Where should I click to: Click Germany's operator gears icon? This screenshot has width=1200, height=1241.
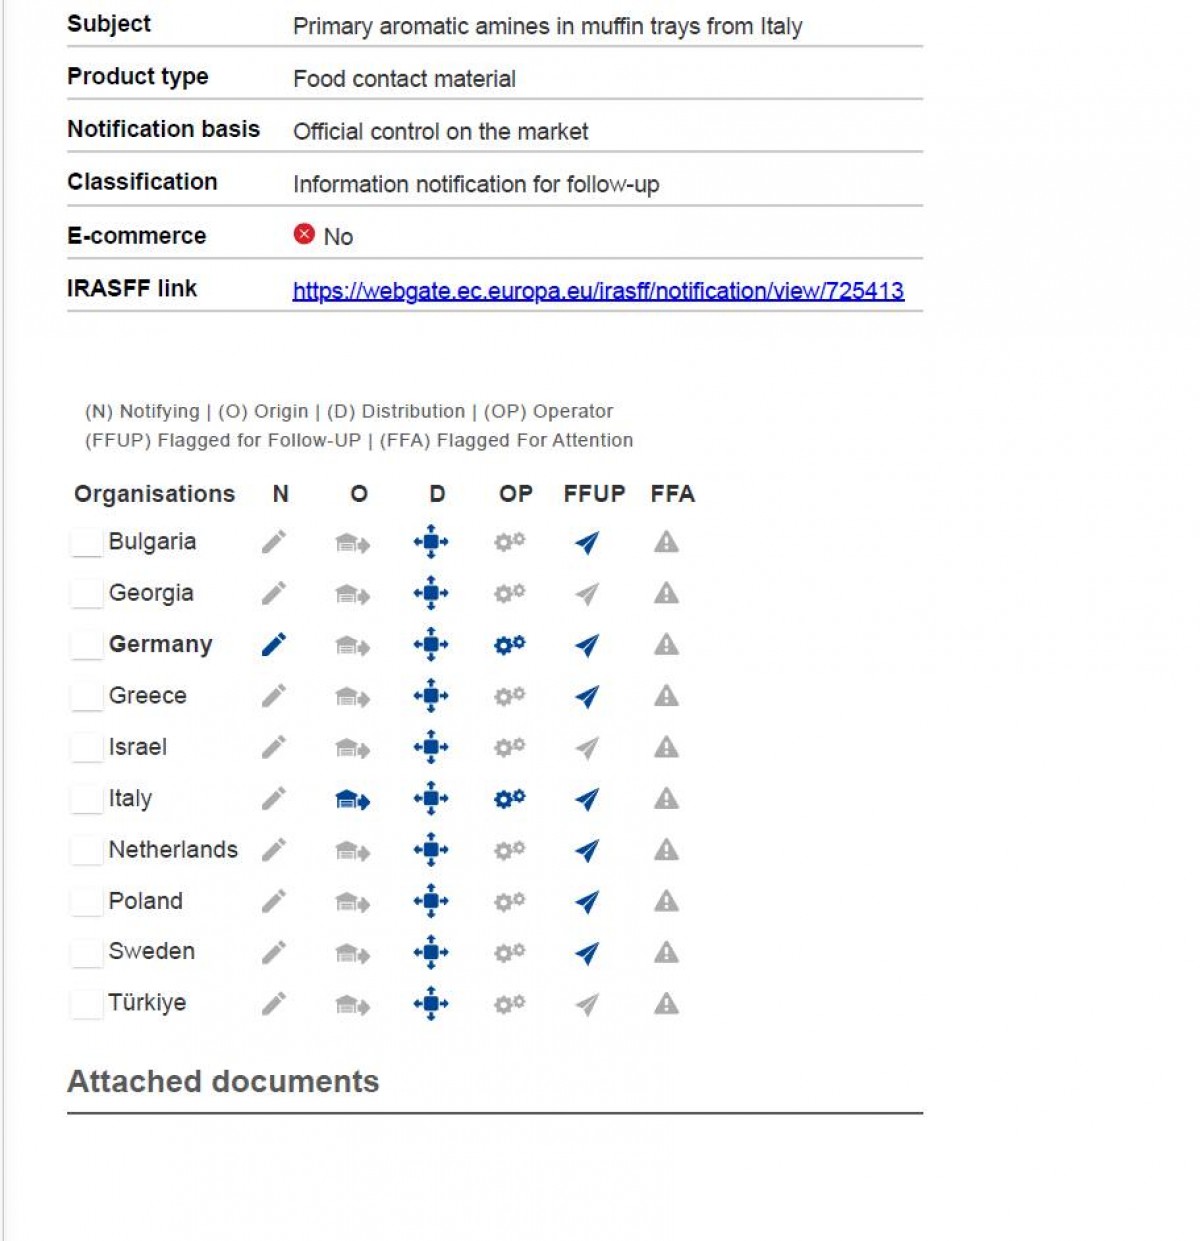[509, 645]
